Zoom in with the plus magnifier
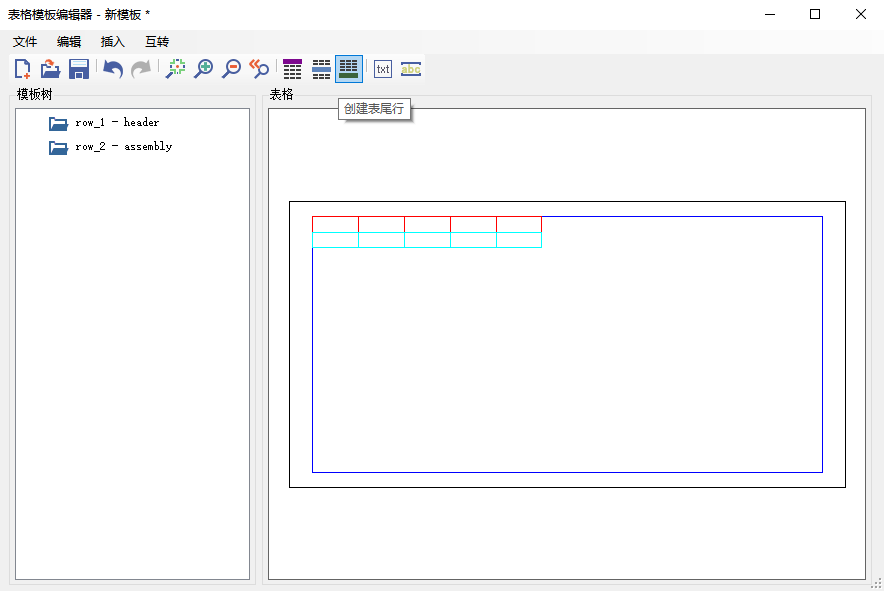884x591 pixels. 204,69
